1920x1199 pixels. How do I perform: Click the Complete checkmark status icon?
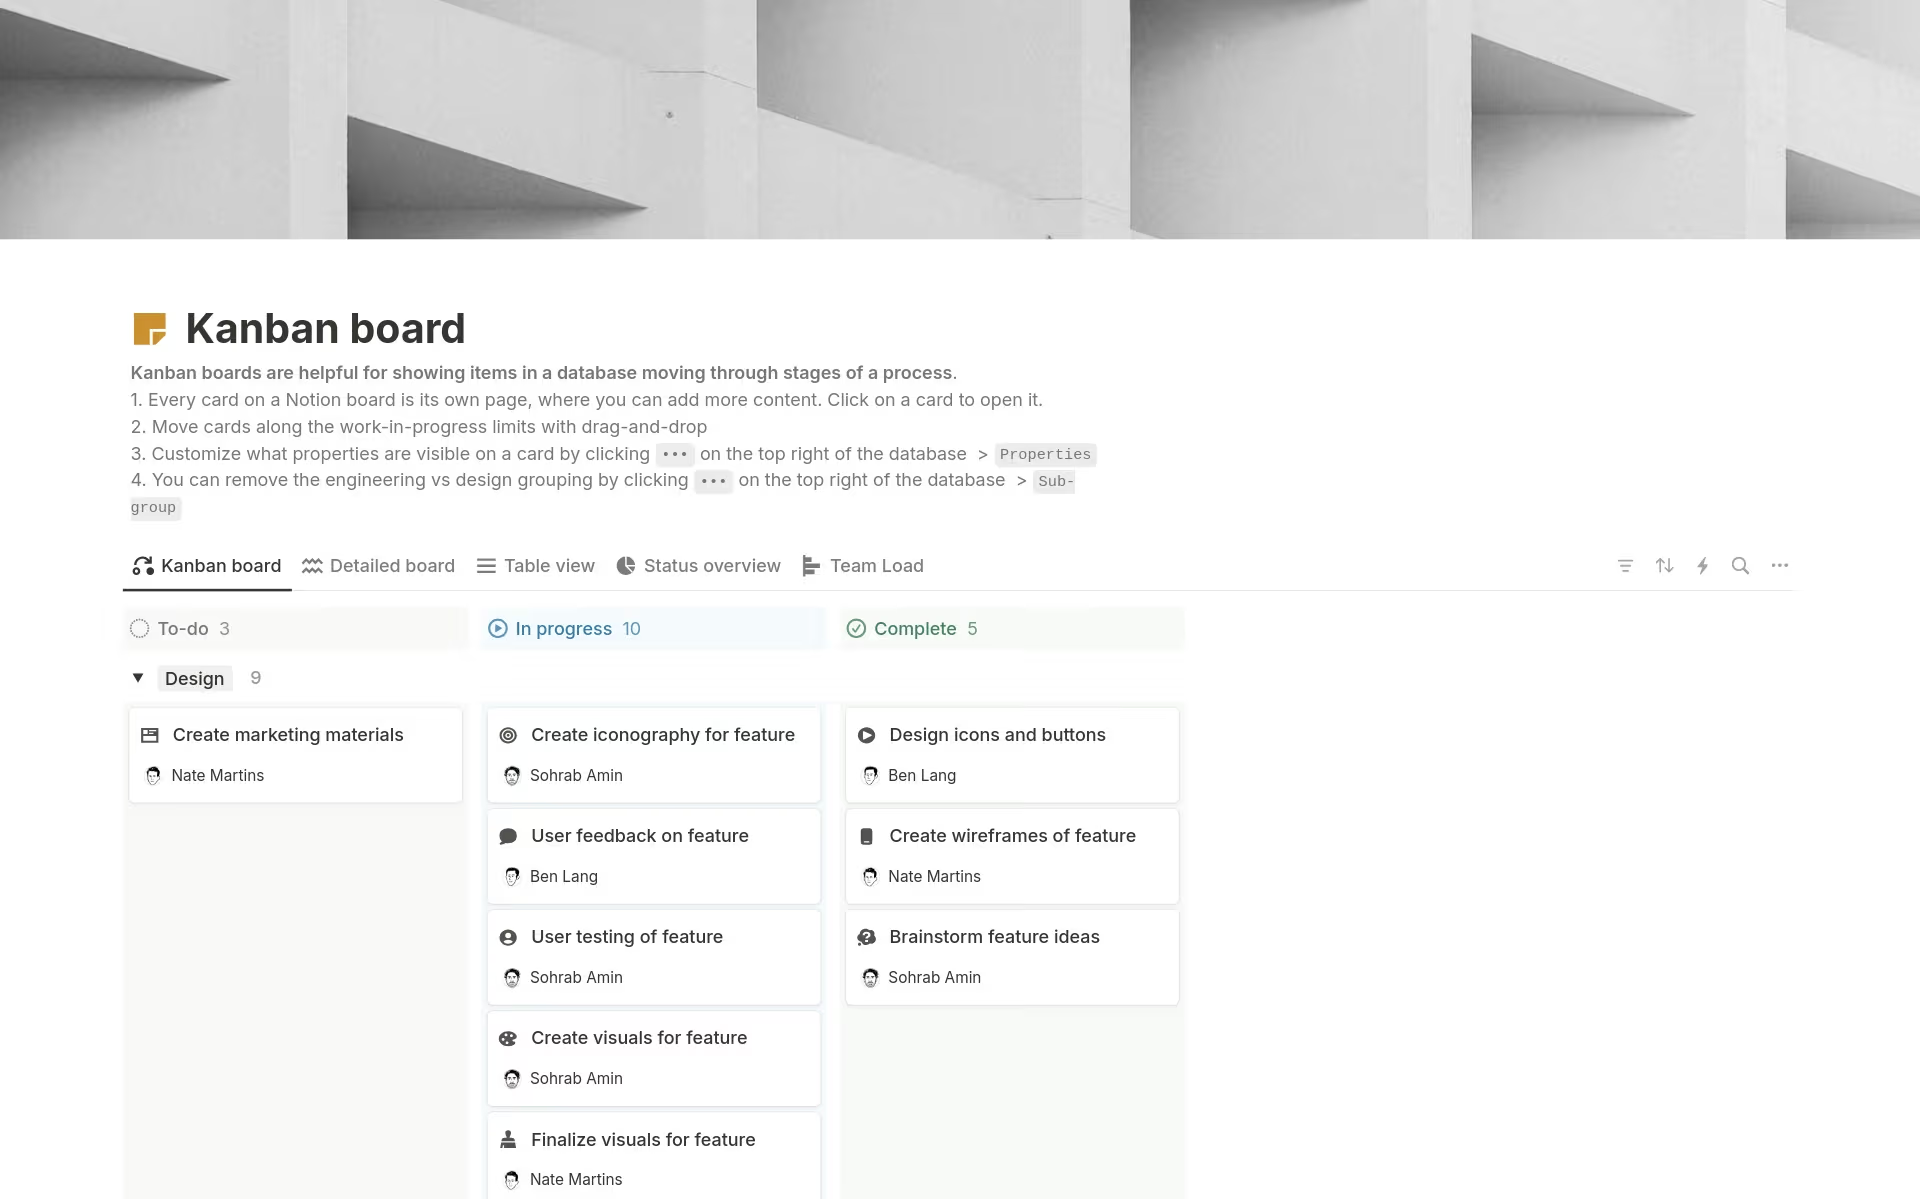point(857,628)
